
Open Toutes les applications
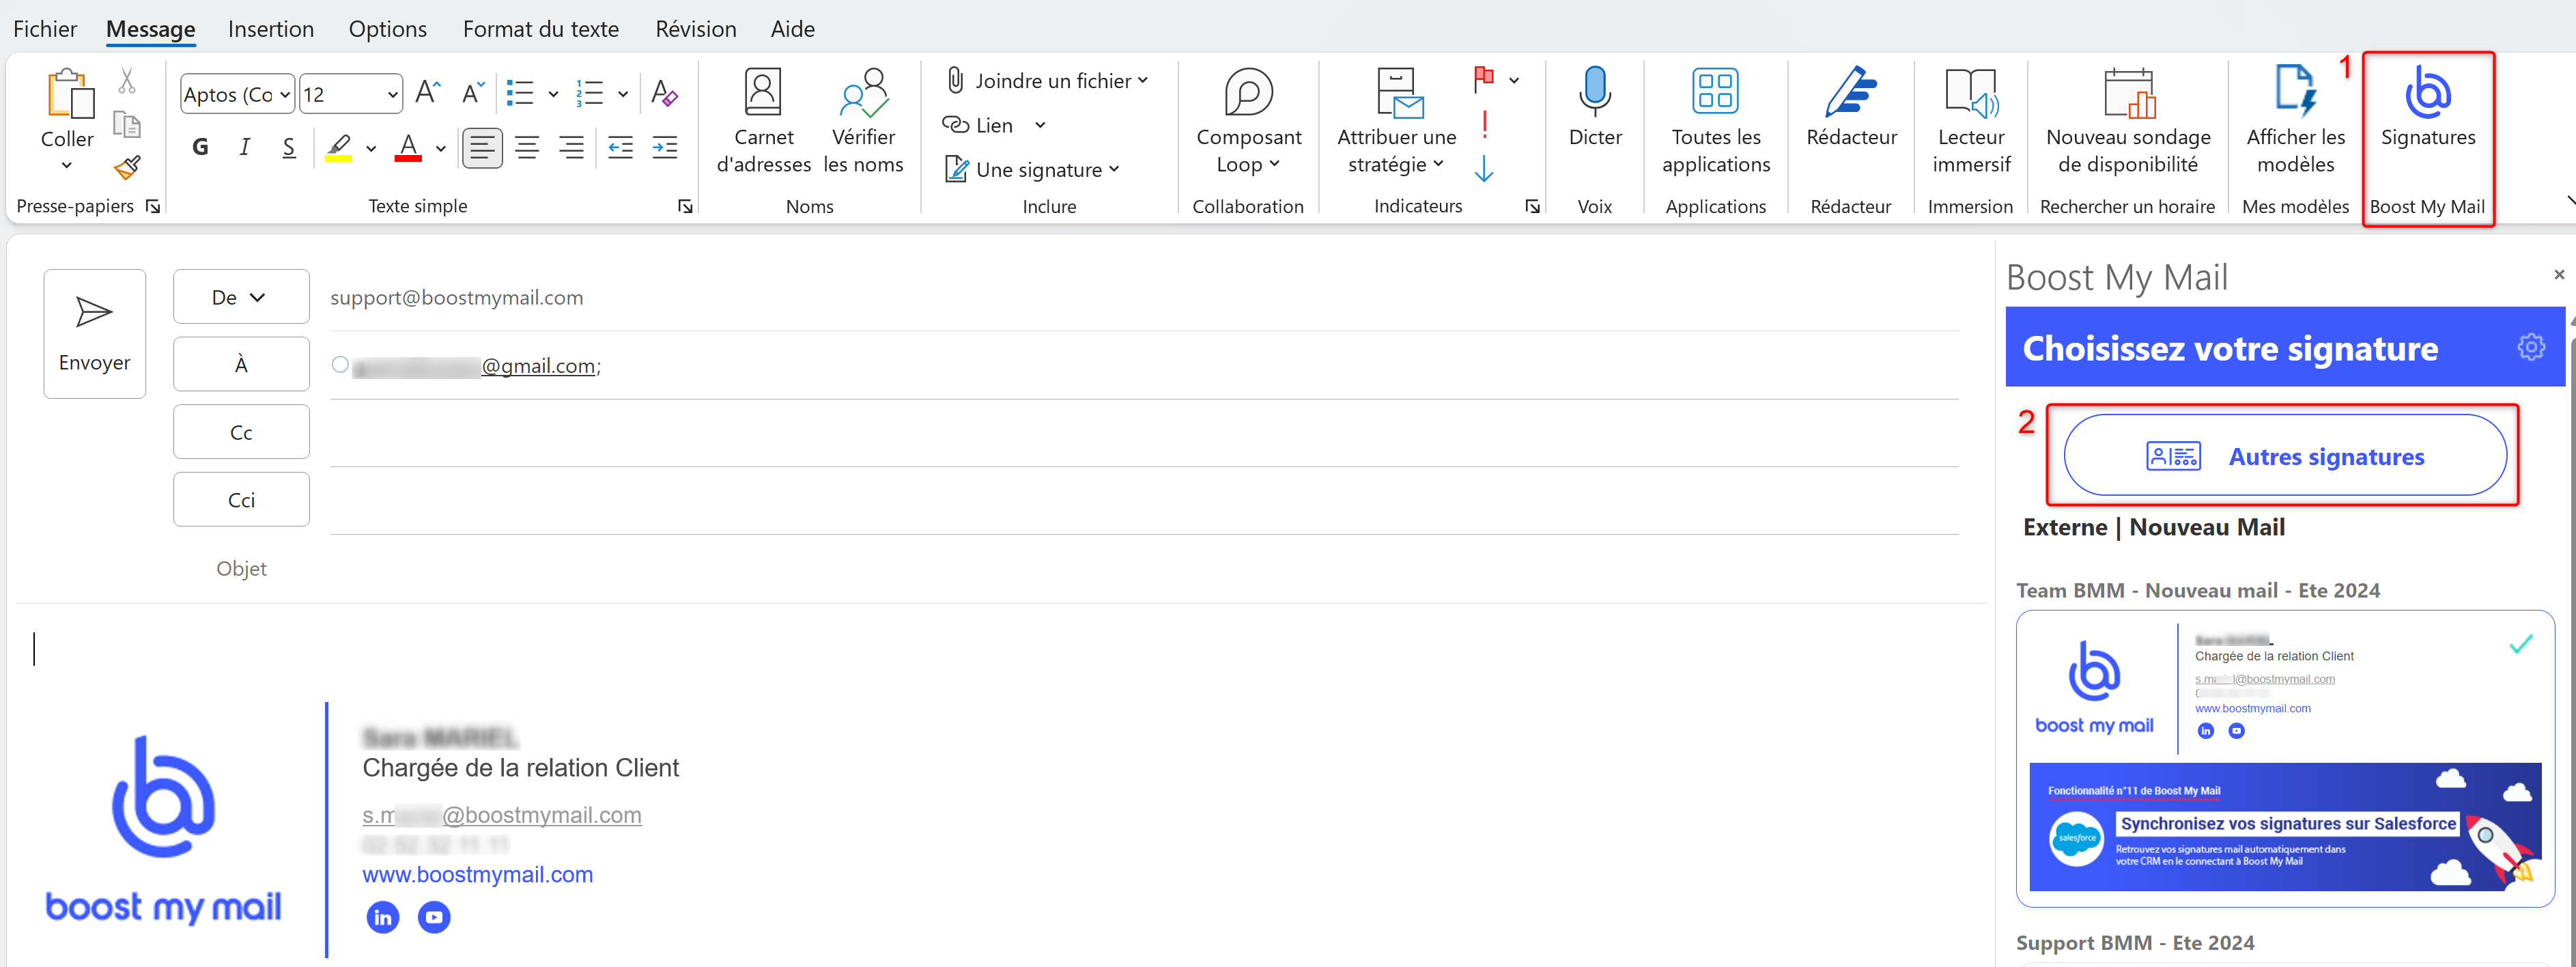(1716, 121)
